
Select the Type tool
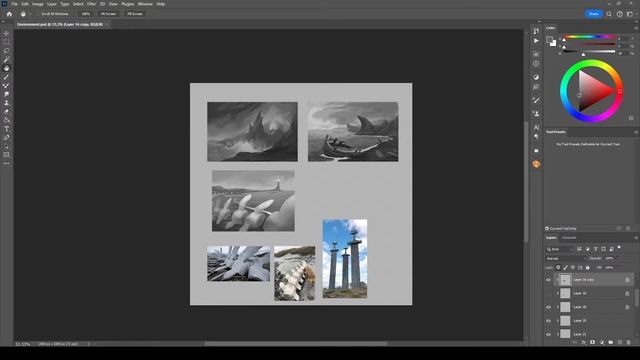coord(6,129)
